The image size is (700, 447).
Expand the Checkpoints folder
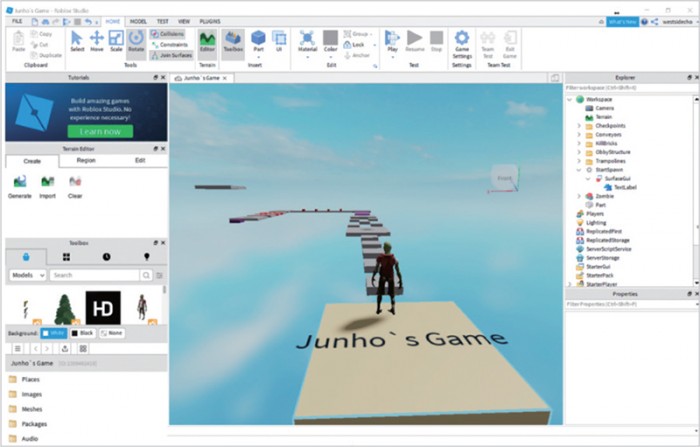click(579, 126)
